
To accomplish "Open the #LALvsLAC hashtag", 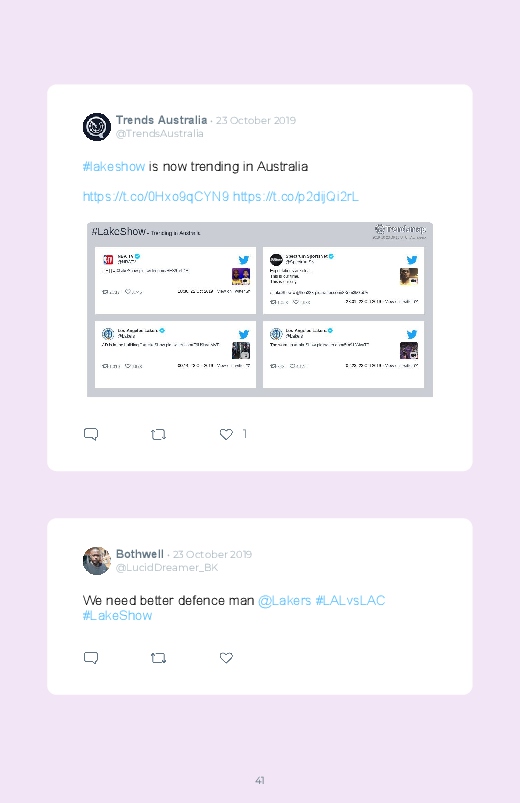I will [350, 600].
